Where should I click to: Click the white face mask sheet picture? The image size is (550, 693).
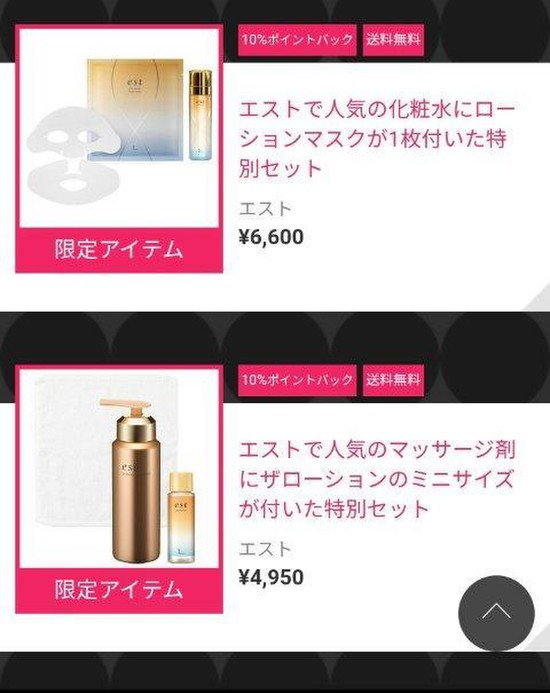tap(73, 157)
